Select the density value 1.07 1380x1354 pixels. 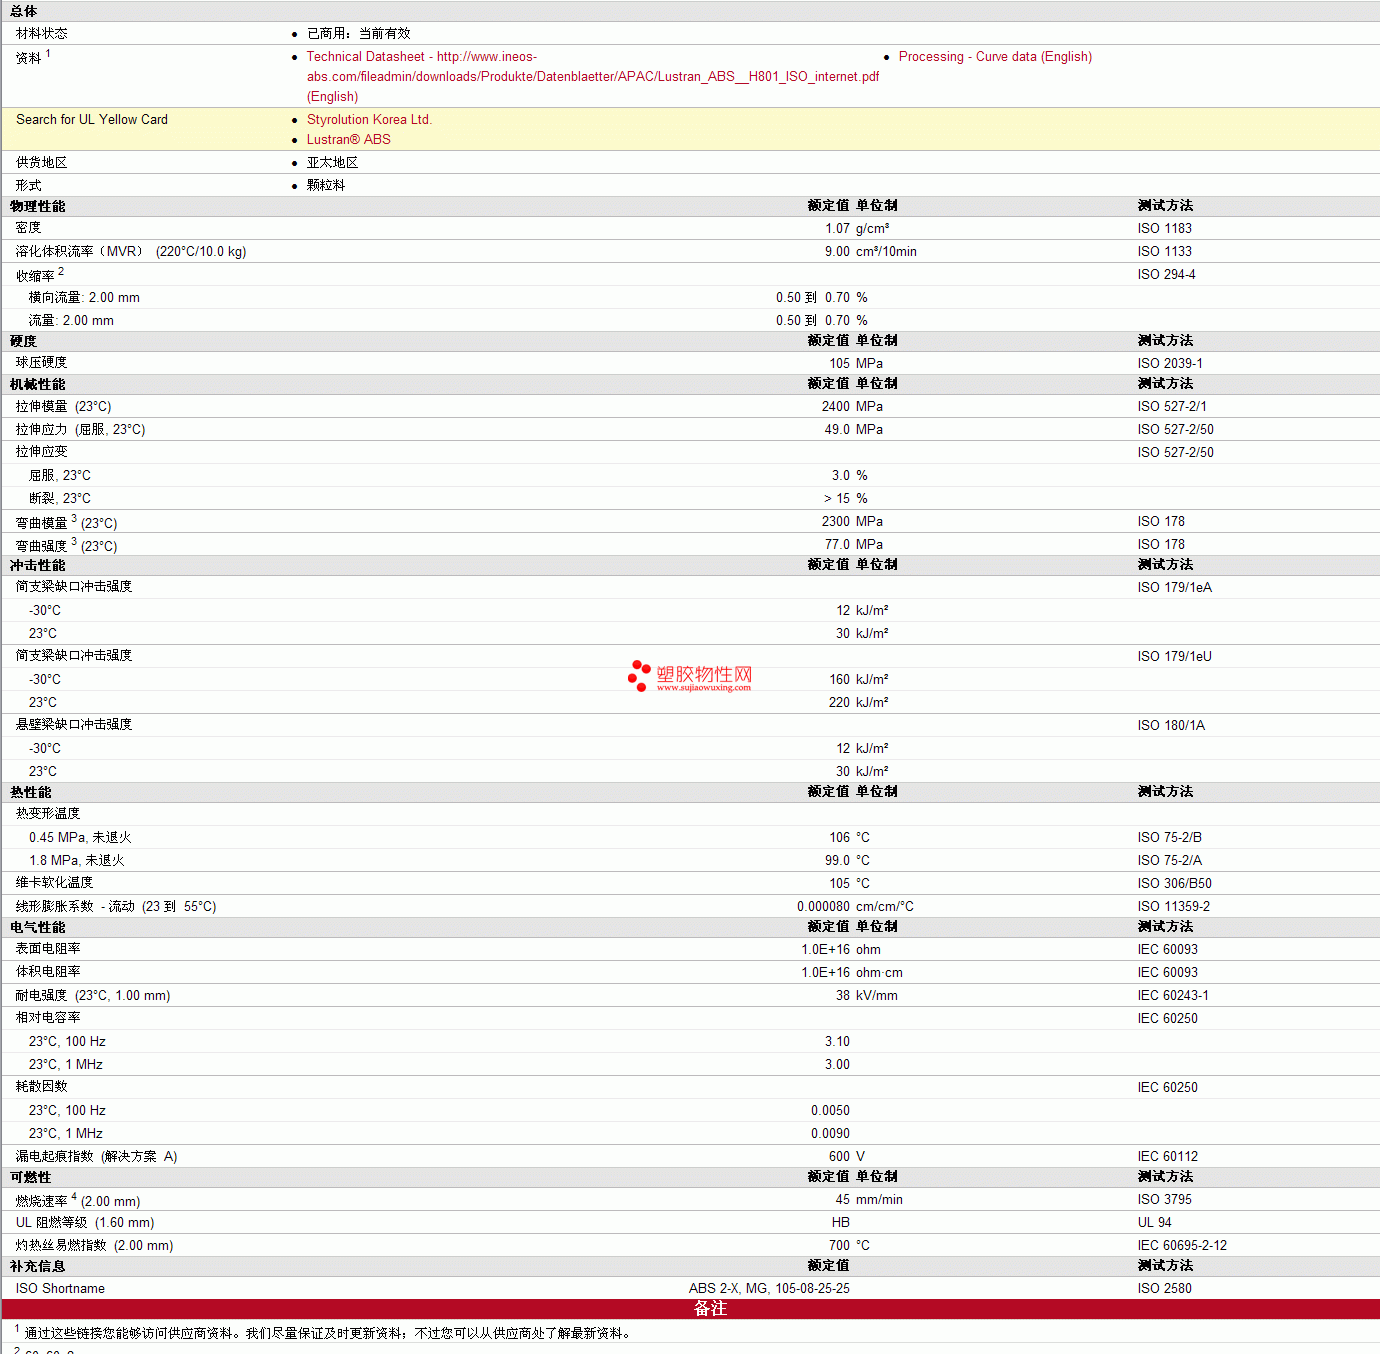[837, 228]
